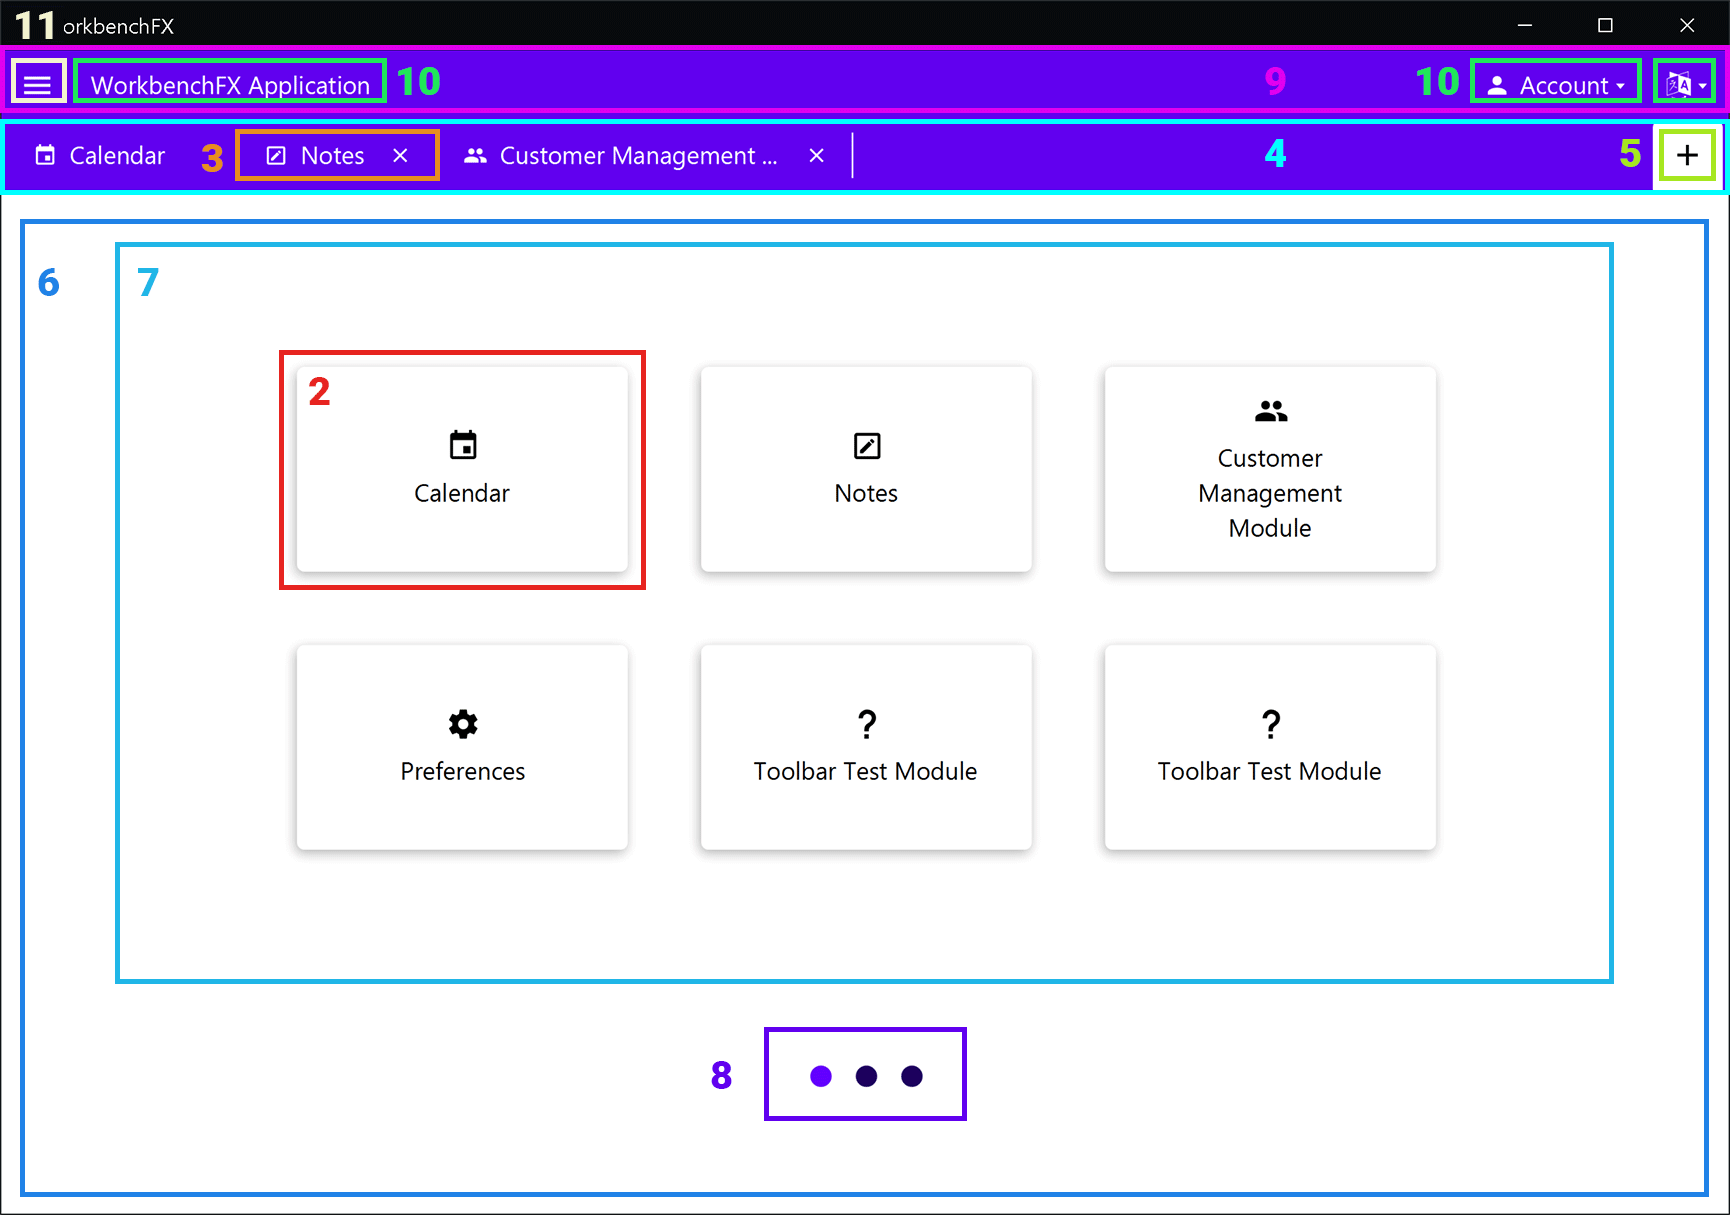Close the WorkbenchFX window
1730x1215 pixels.
pos(1687,25)
